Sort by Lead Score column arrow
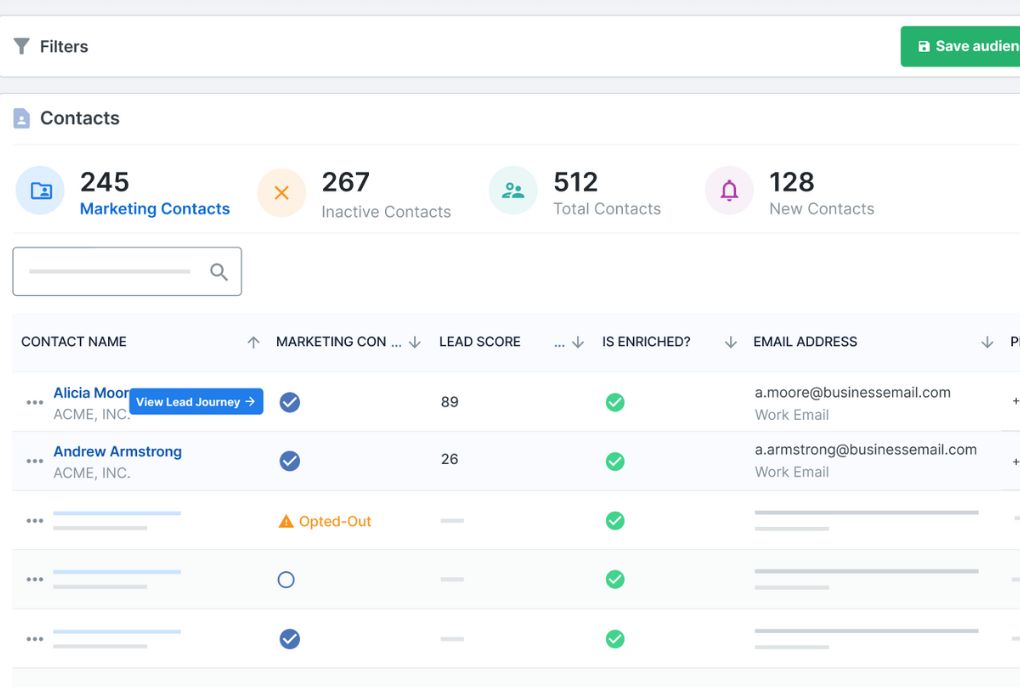The width and height of the screenshot is (1020, 700). tap(578, 342)
